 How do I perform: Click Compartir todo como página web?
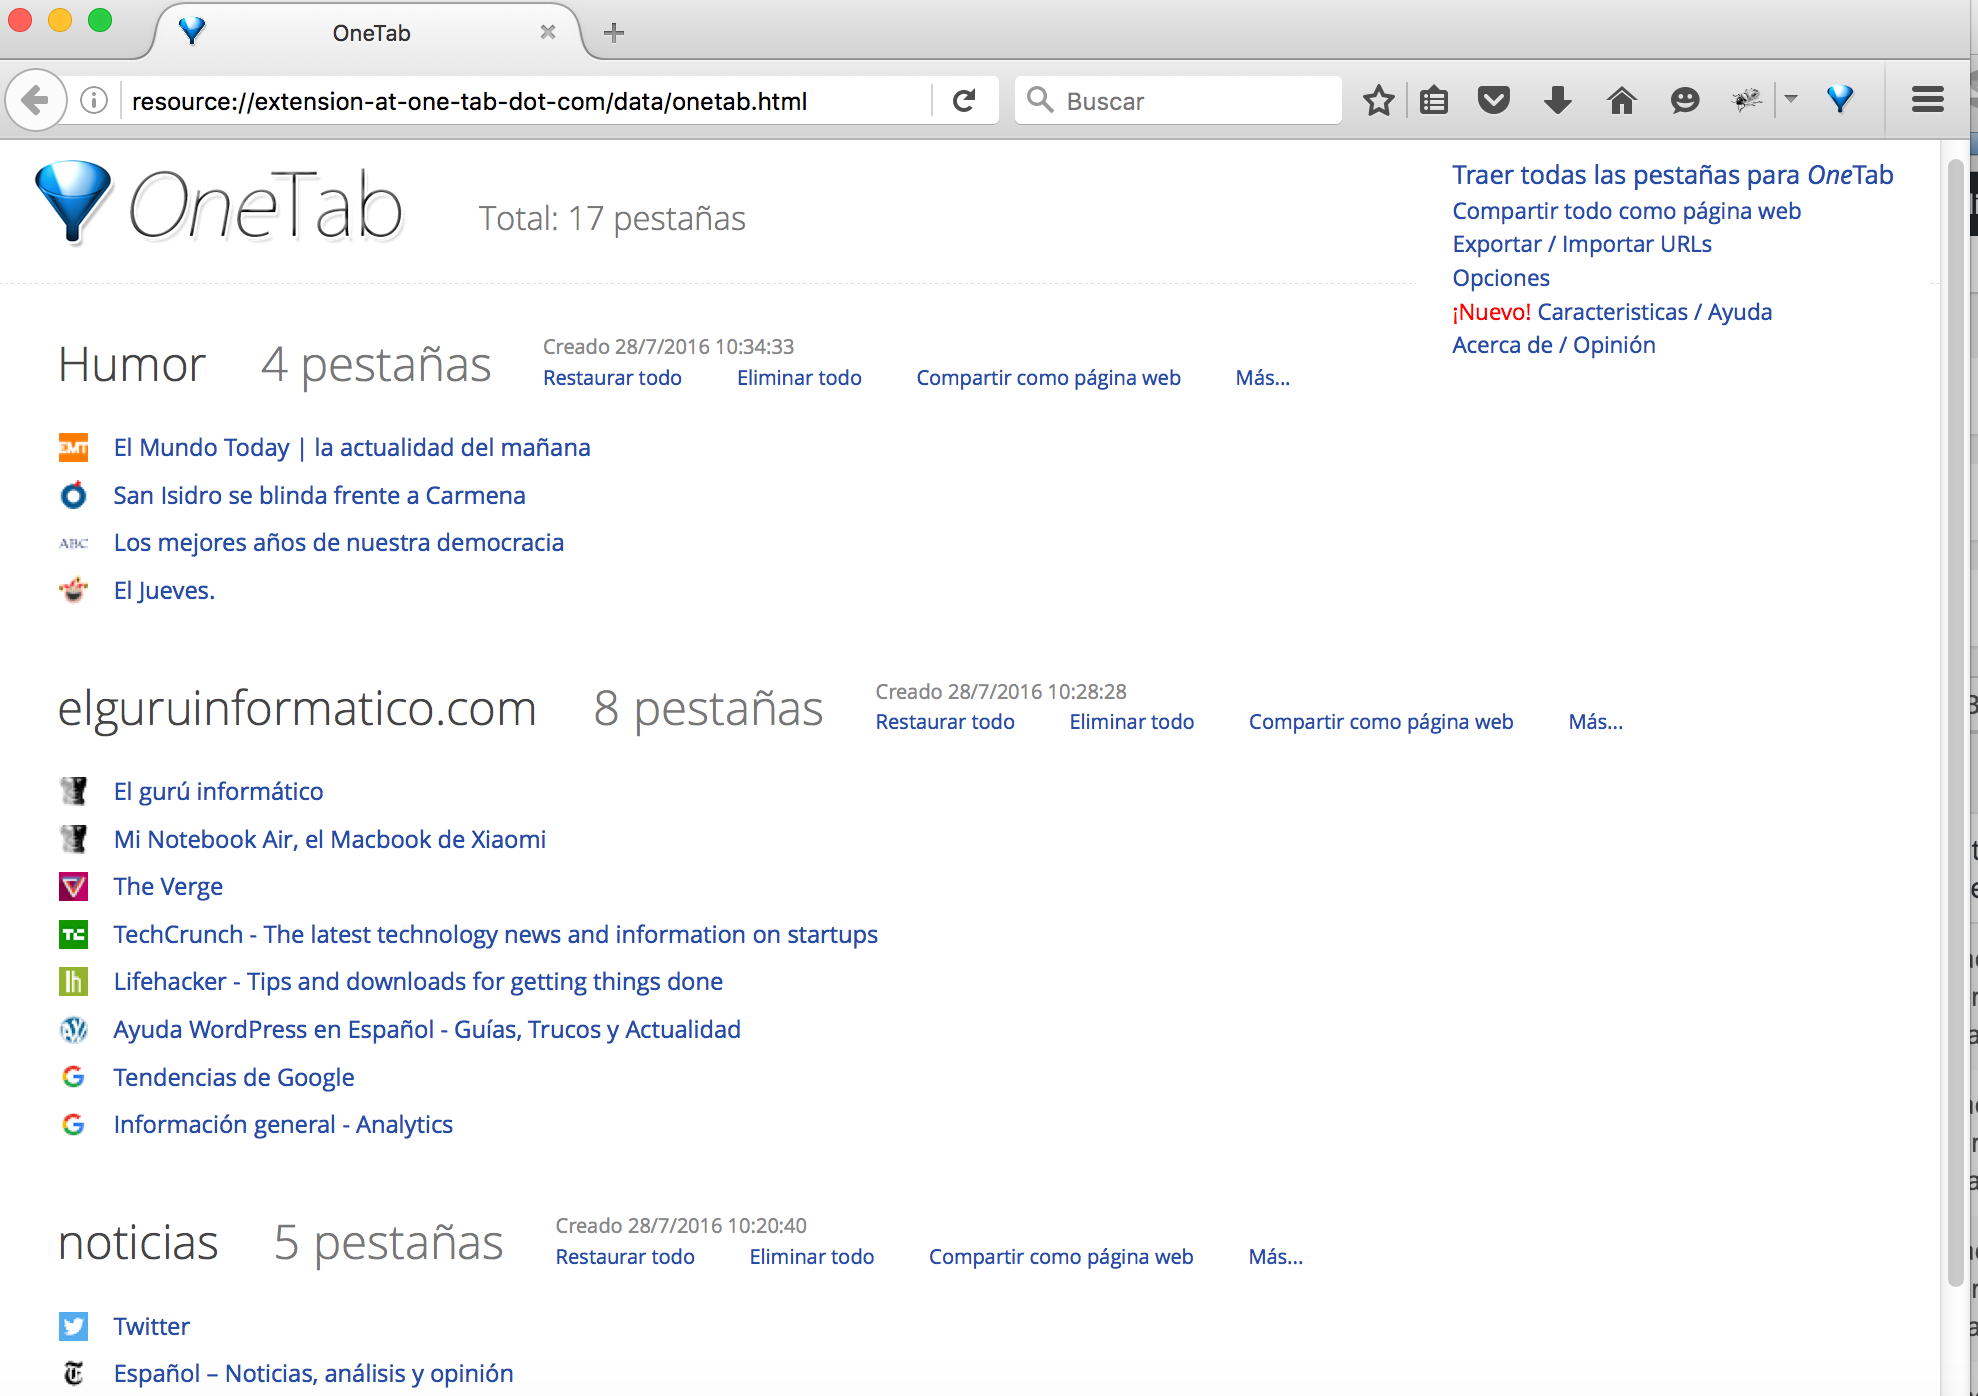pyautogui.click(x=1626, y=211)
